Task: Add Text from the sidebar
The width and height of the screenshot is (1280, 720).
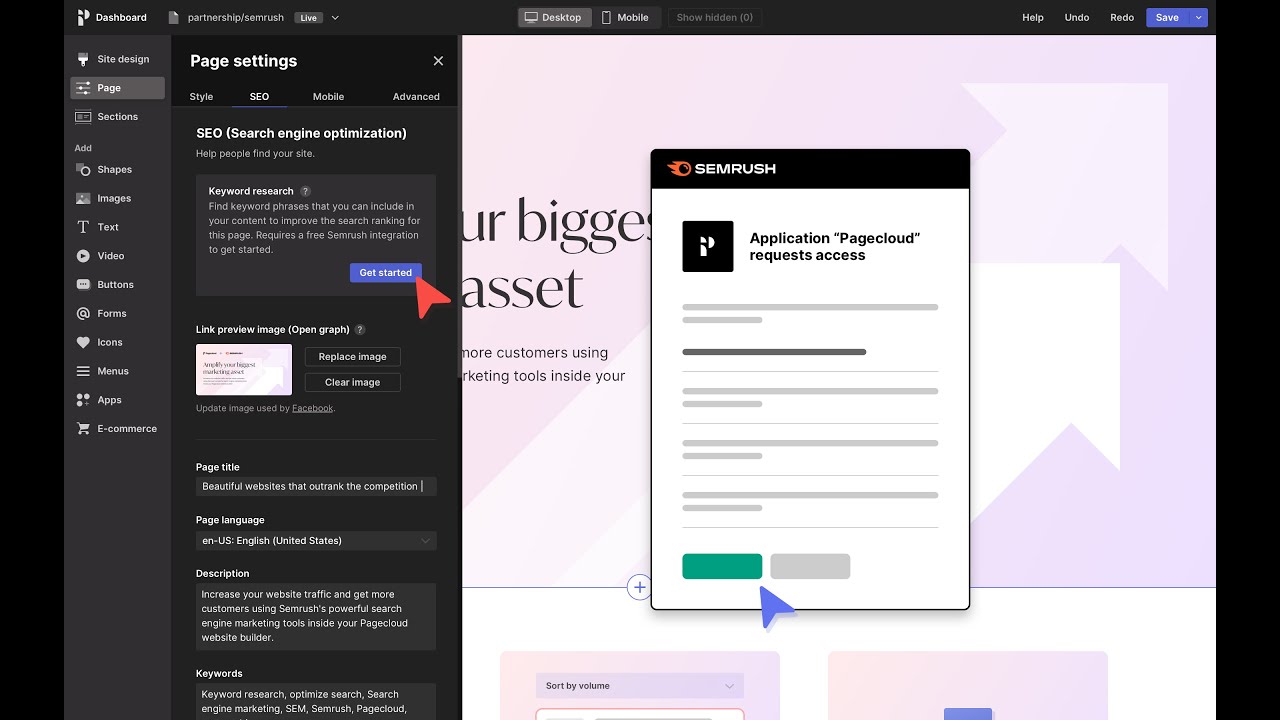Action: (x=117, y=227)
